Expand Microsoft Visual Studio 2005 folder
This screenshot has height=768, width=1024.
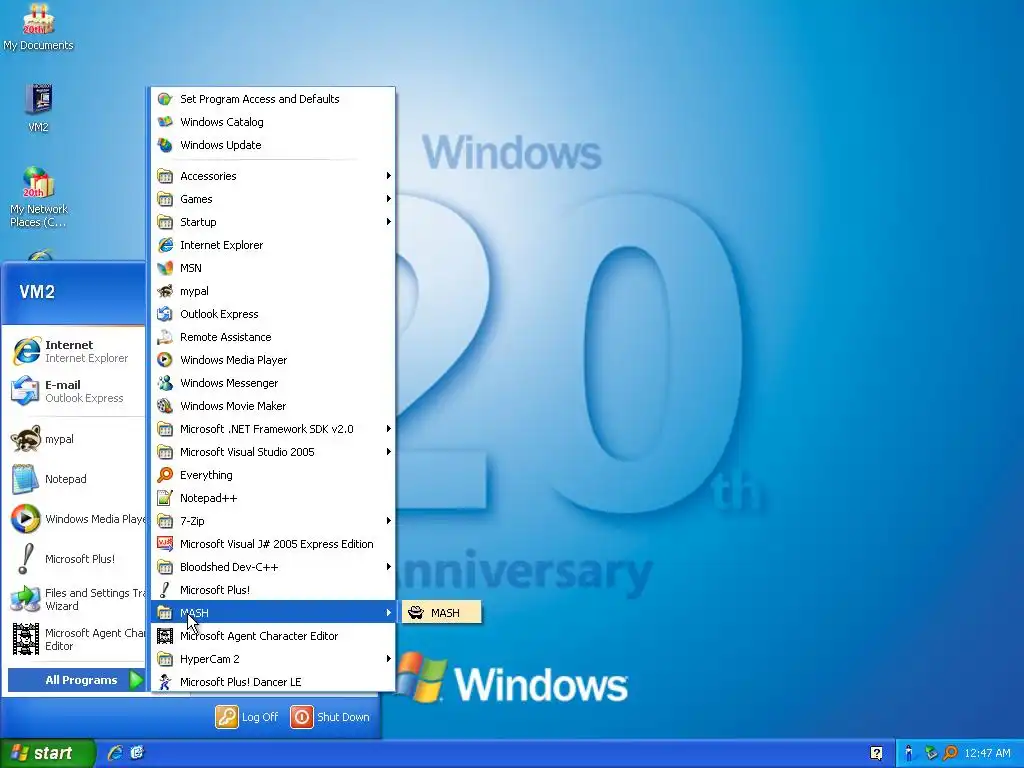coord(273,452)
